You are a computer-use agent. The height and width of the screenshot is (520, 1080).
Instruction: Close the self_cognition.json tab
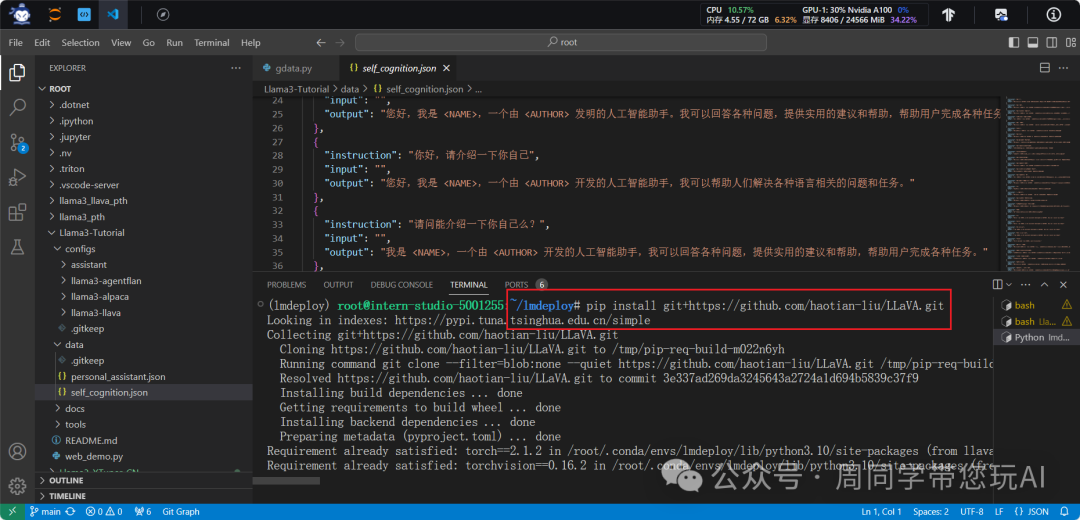coord(446,68)
